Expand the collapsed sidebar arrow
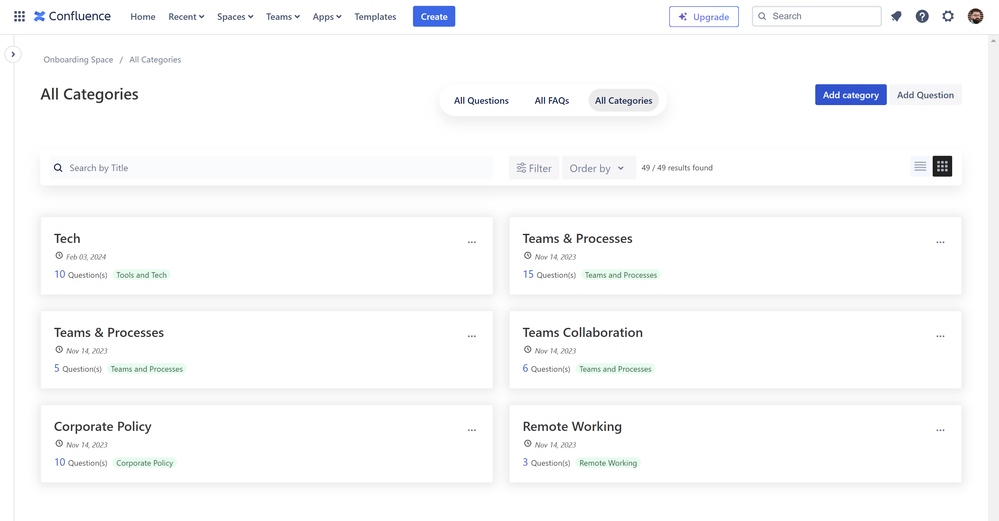999x521 pixels. click(13, 54)
